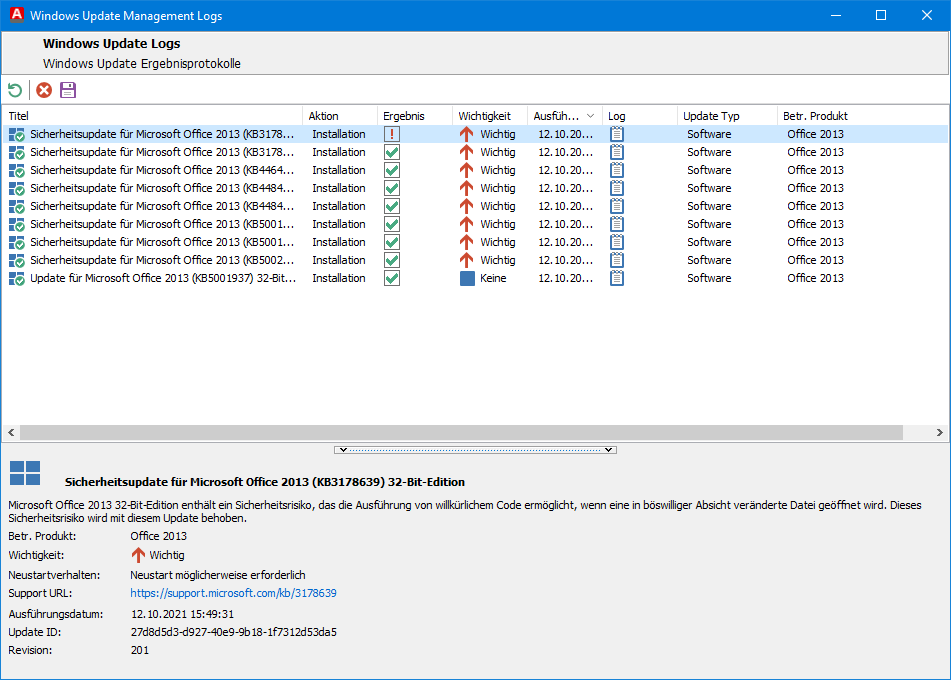Sort by the Titel column header
Screen dimensions: 951x680
pos(152,116)
